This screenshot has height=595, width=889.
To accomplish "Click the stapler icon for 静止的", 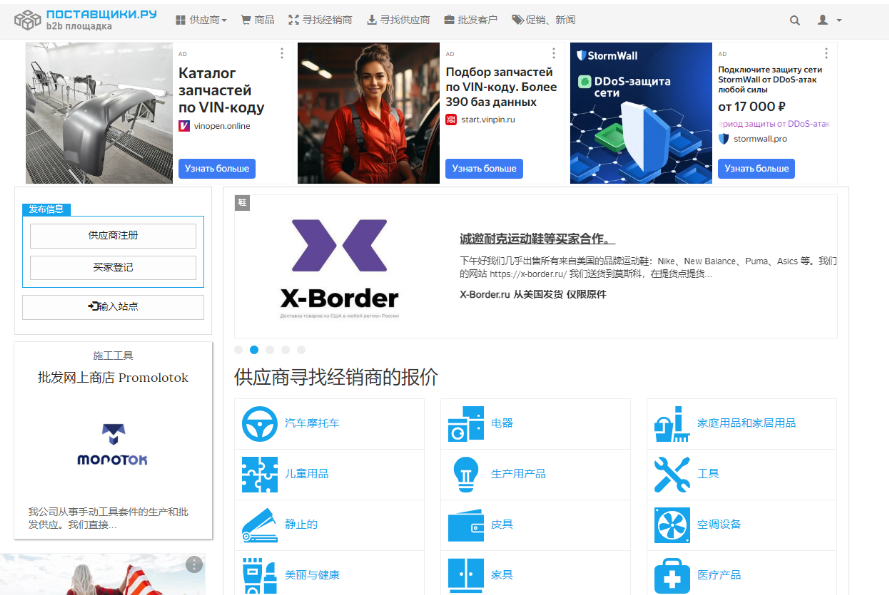I will tap(260, 525).
